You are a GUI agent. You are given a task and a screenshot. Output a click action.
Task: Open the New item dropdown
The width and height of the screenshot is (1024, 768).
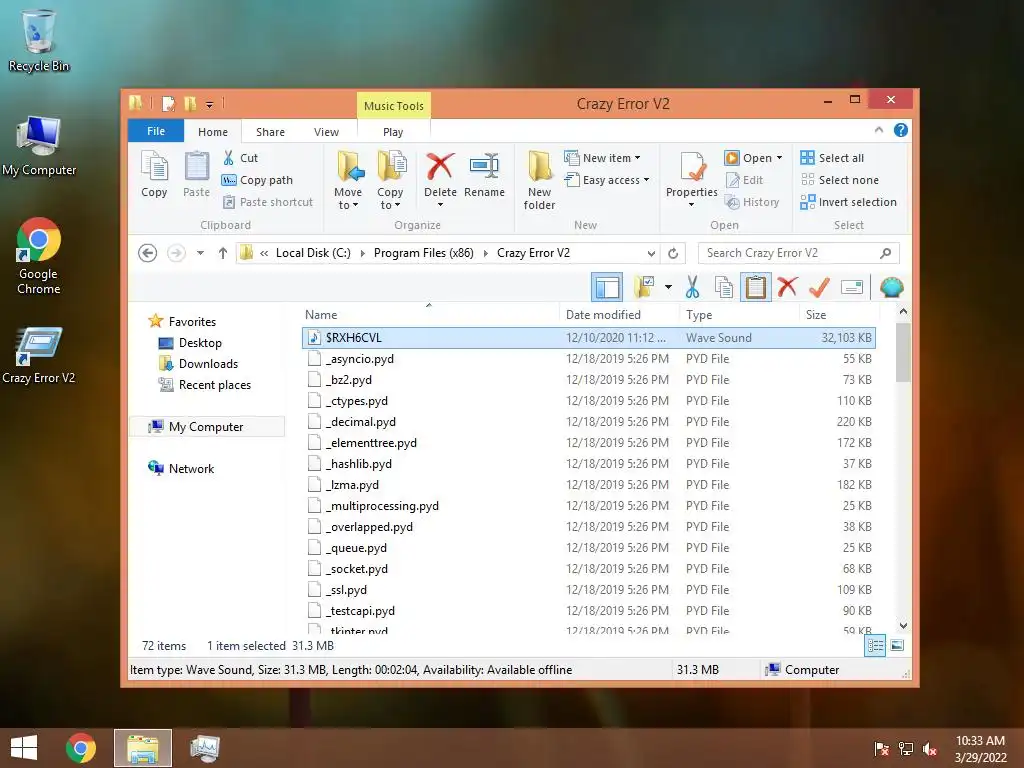point(602,158)
